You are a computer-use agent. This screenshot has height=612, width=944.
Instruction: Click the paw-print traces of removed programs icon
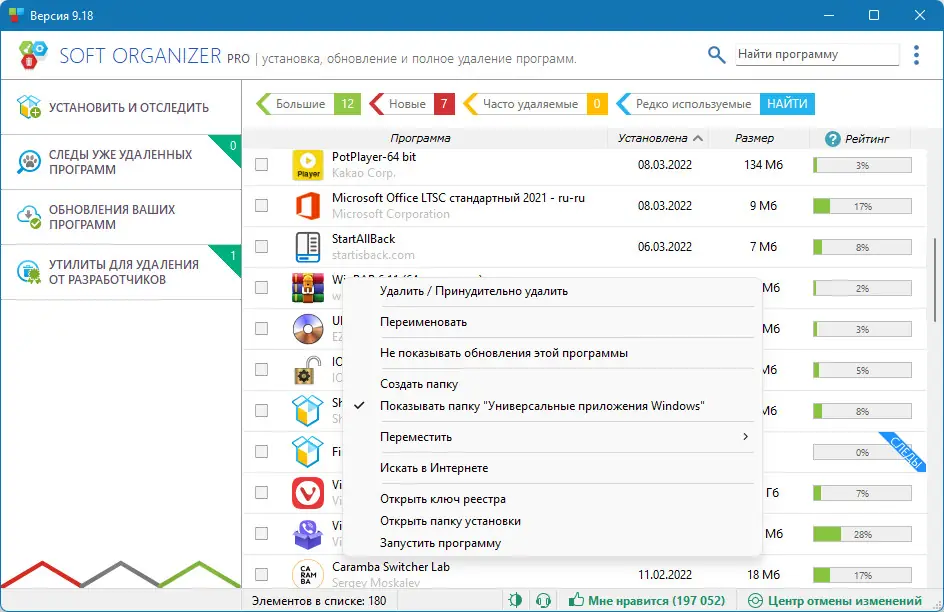(28, 162)
